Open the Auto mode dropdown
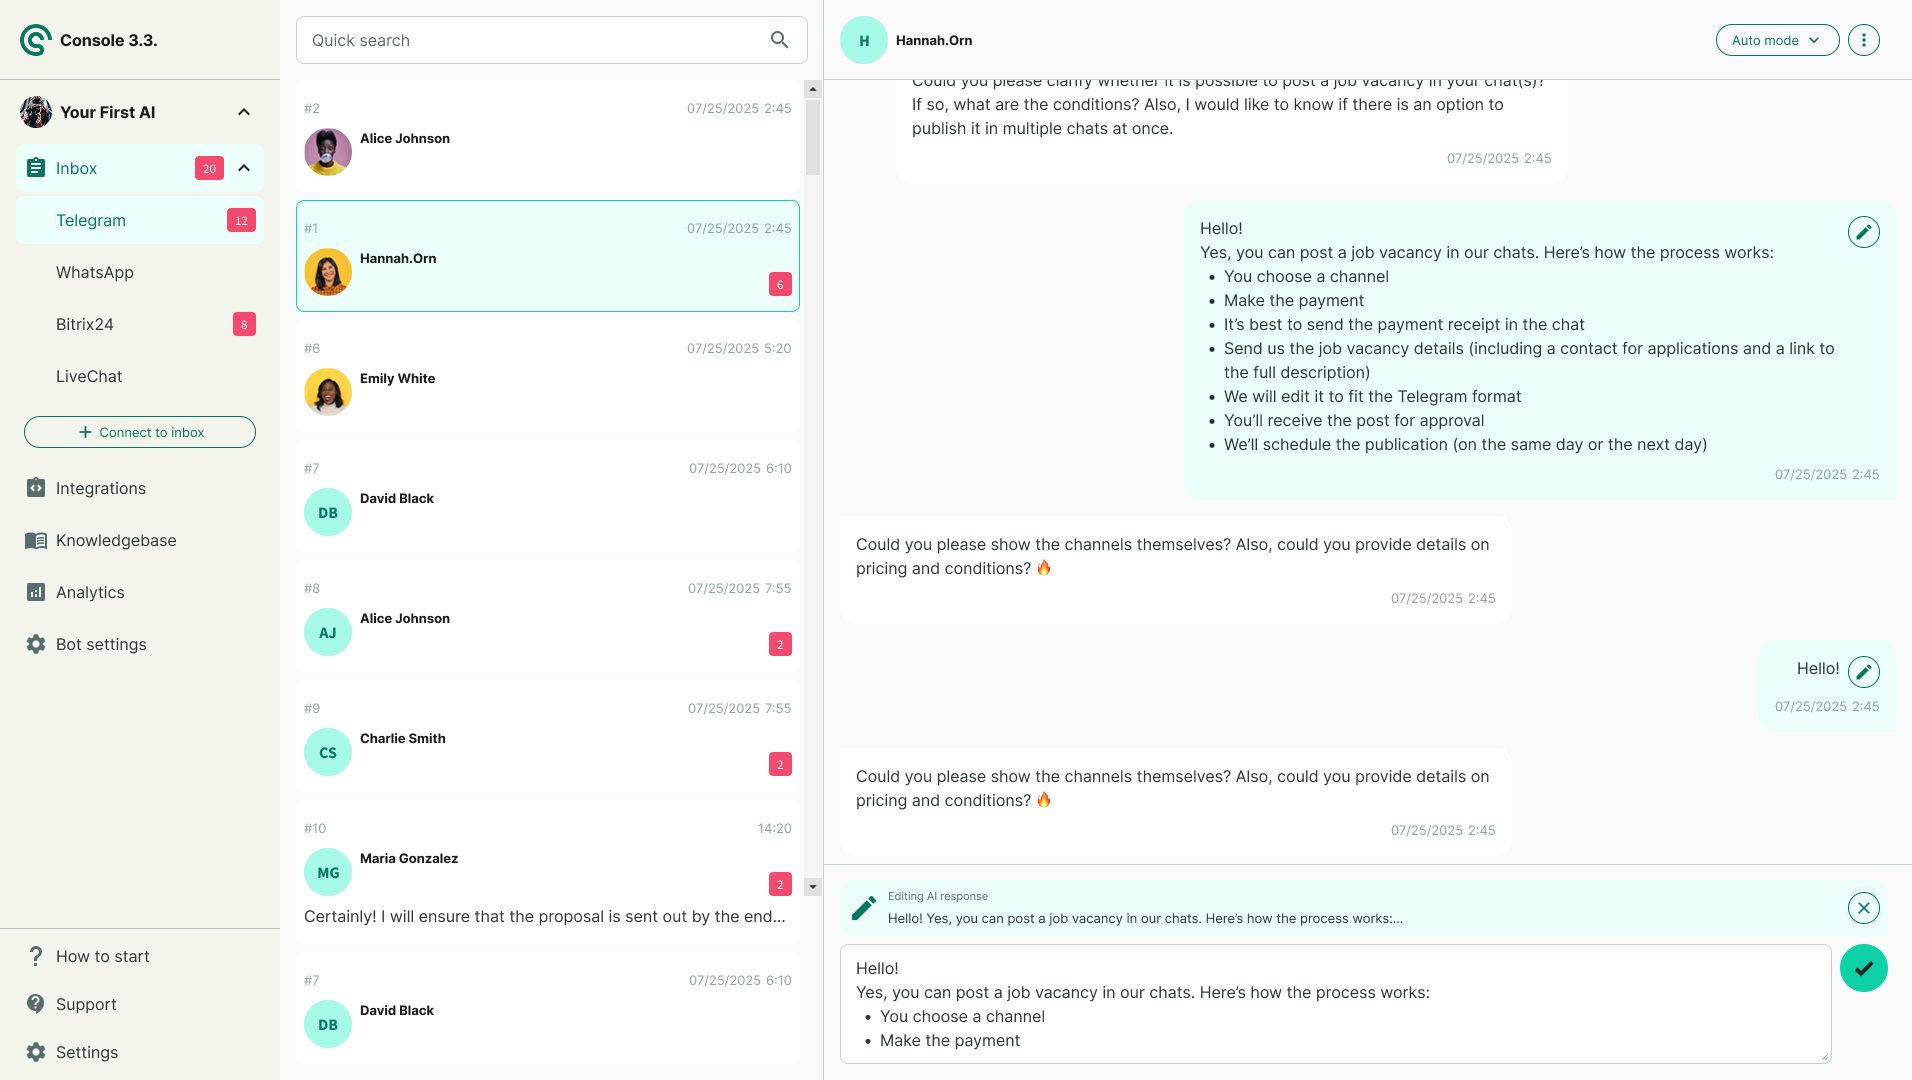The height and width of the screenshot is (1080, 1912). click(x=1776, y=40)
